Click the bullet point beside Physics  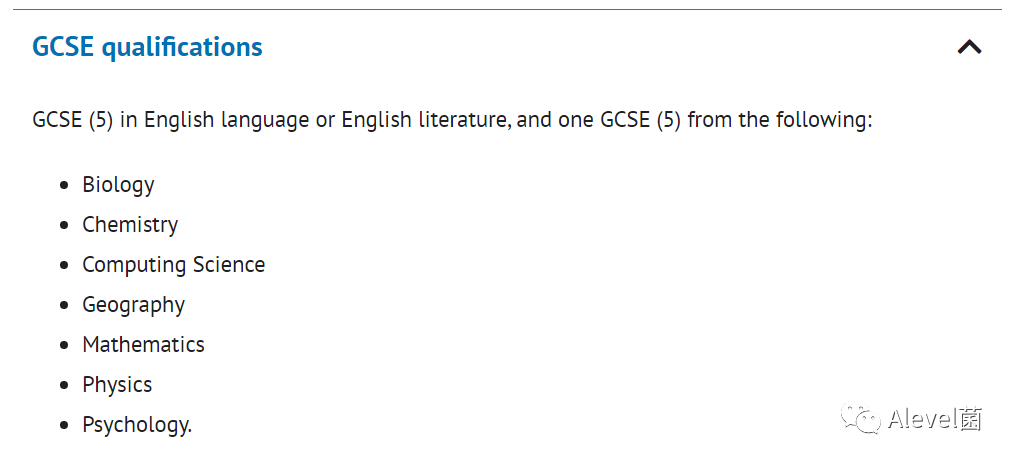coord(63,386)
